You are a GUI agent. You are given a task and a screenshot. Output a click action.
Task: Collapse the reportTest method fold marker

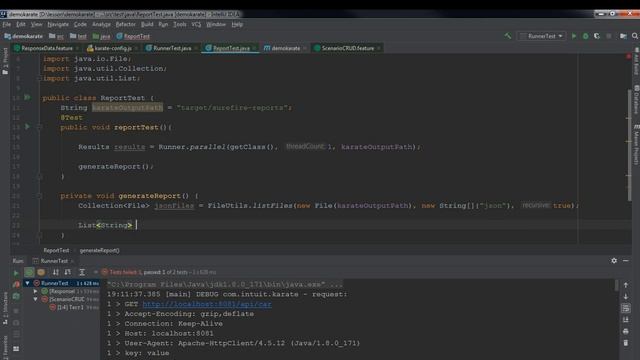click(x=40, y=127)
